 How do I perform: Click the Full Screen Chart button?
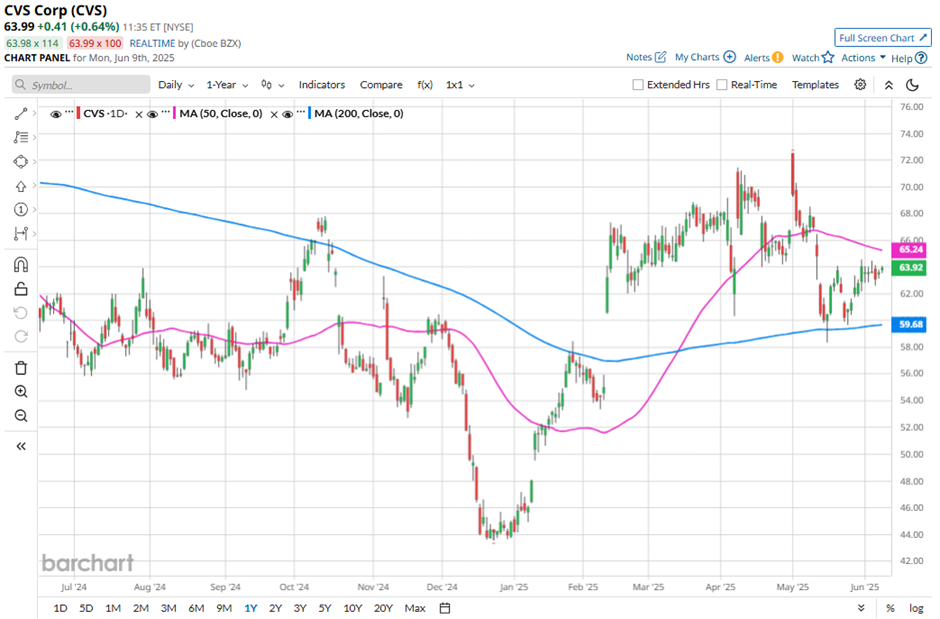883,38
